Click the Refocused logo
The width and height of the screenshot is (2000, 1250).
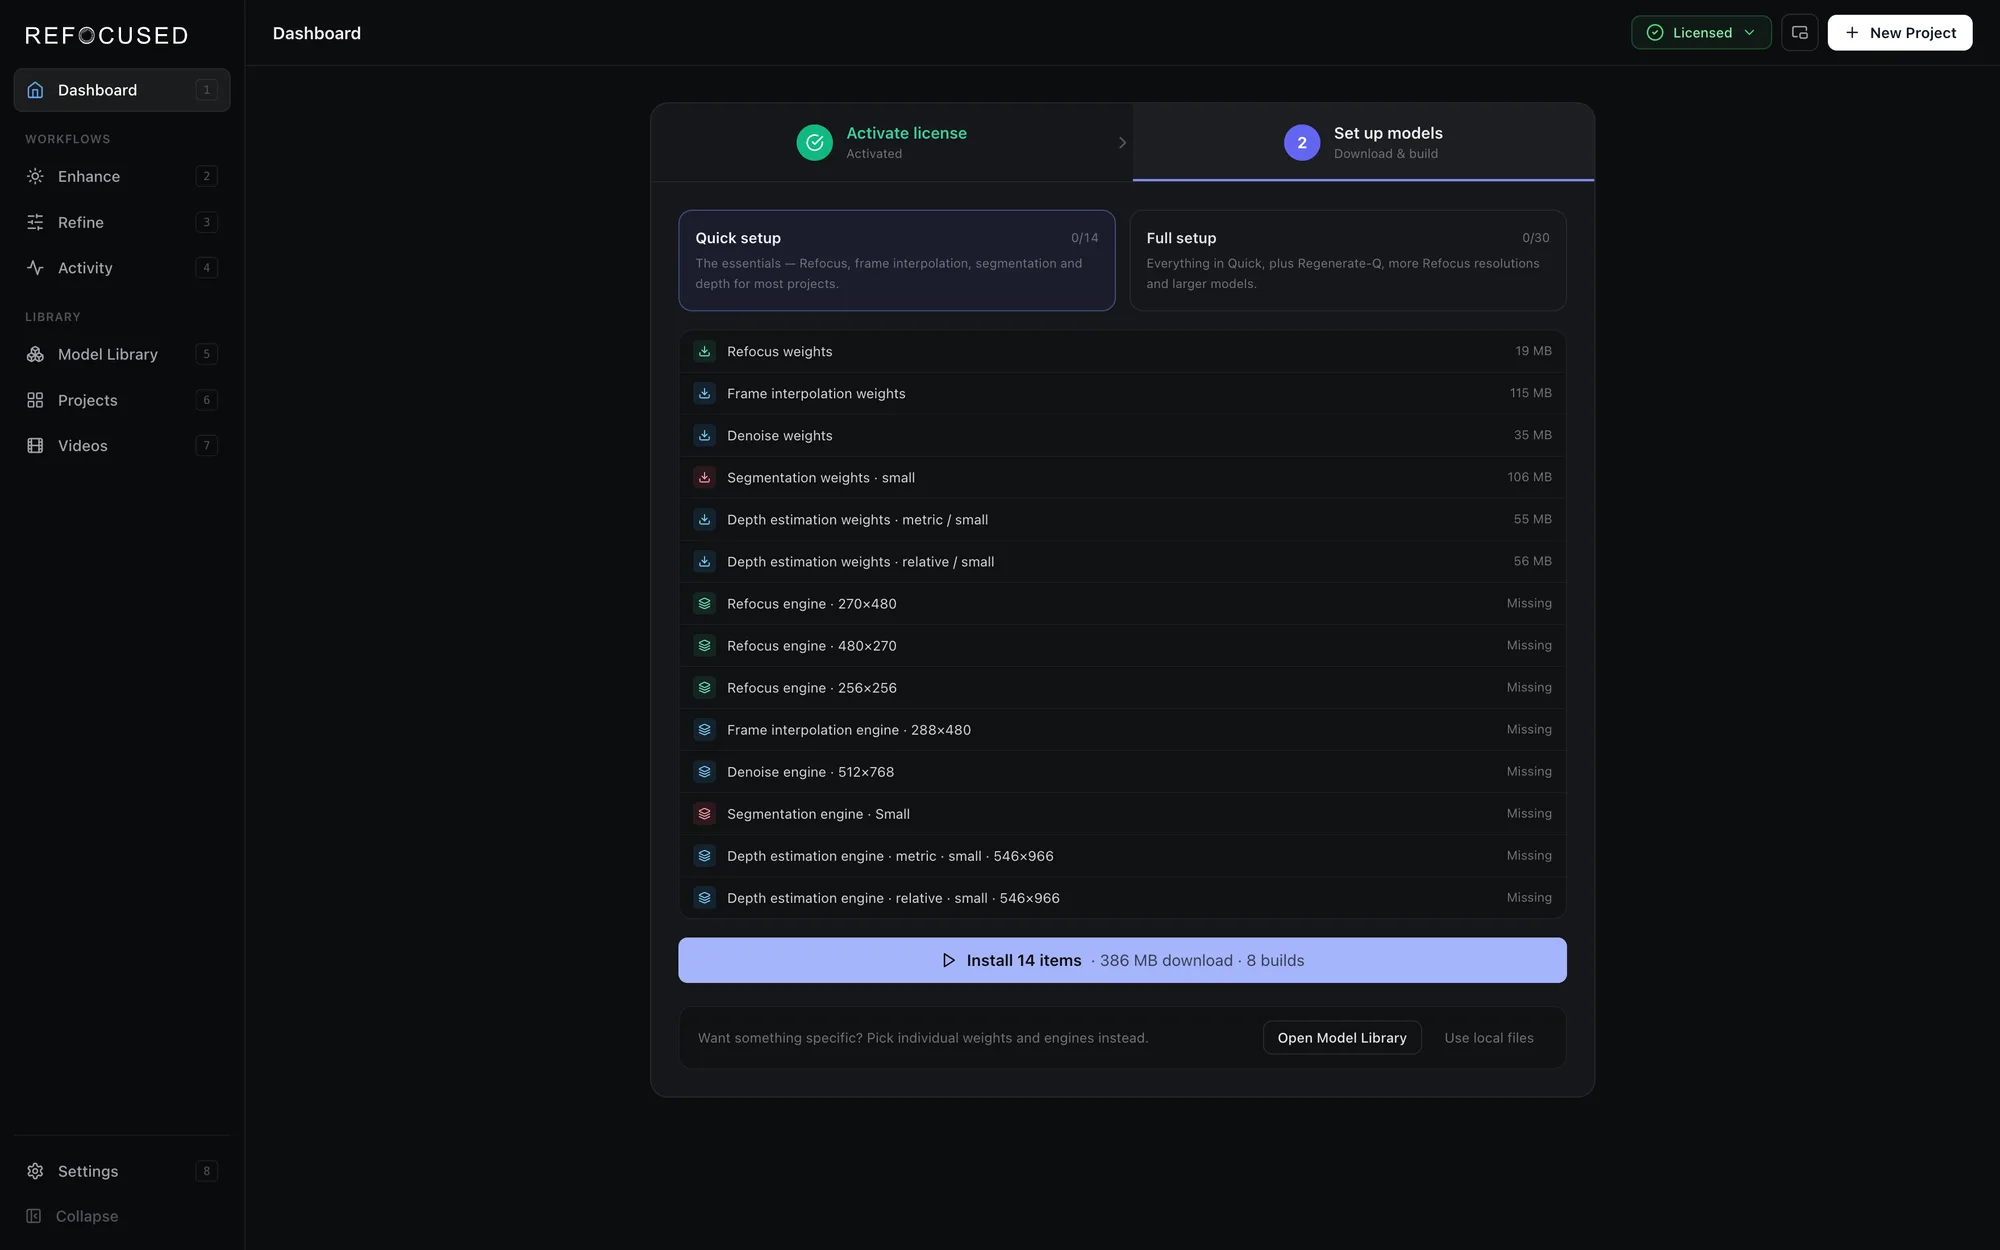(x=107, y=36)
